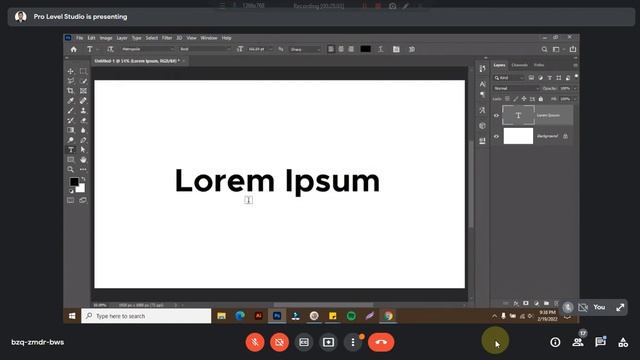Select the Blur tool

point(83,130)
